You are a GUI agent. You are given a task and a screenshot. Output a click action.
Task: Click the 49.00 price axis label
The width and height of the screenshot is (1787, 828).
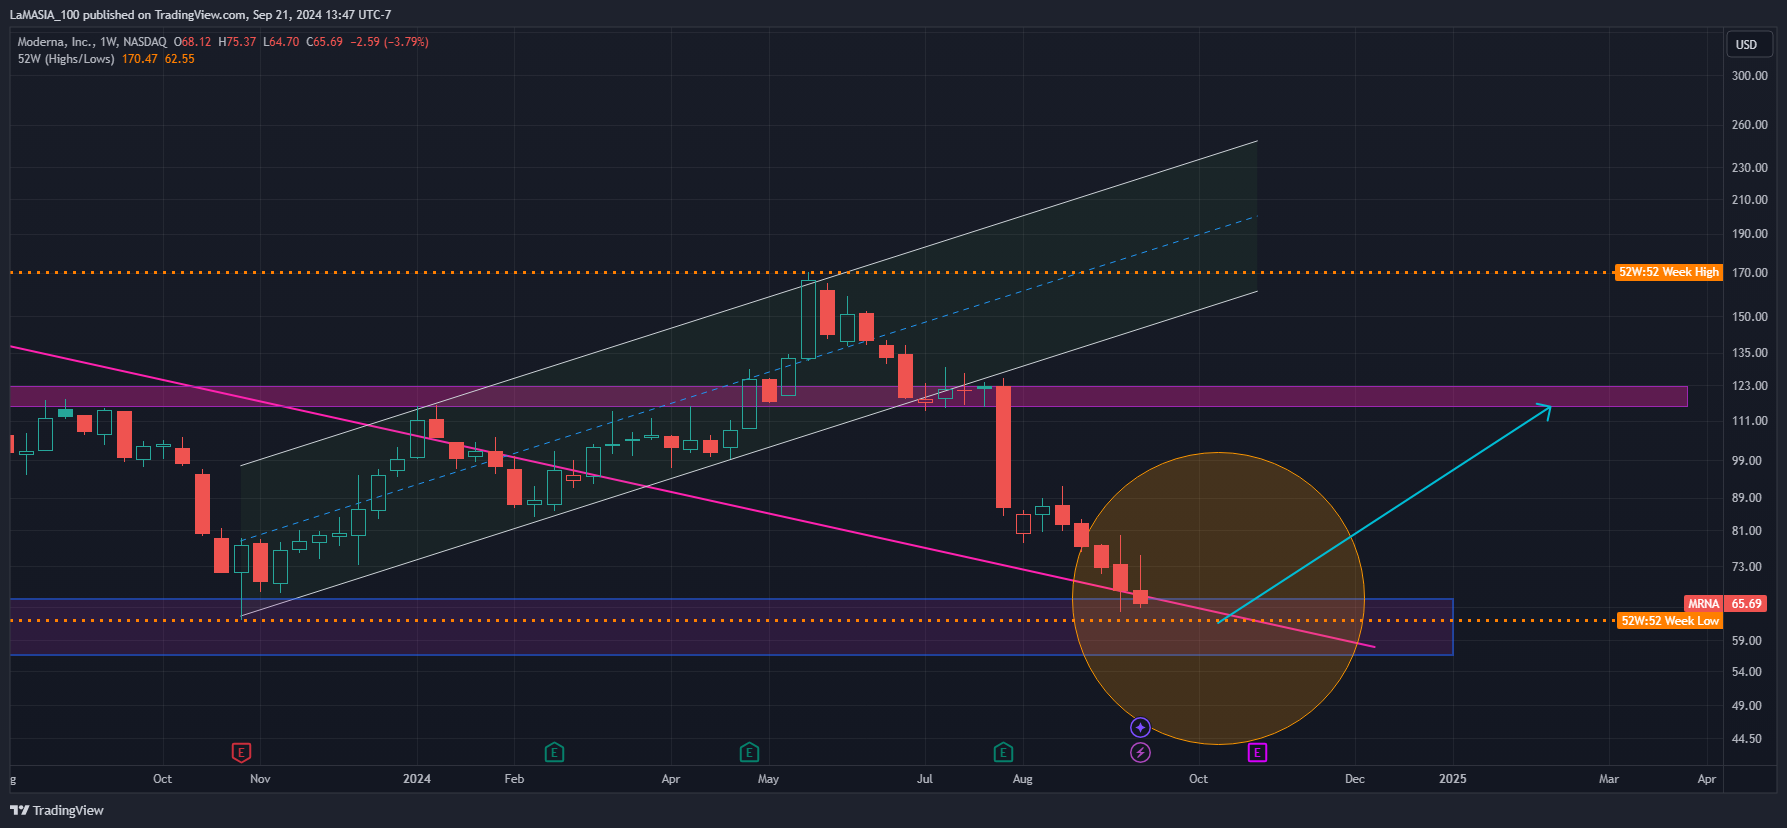tap(1747, 706)
